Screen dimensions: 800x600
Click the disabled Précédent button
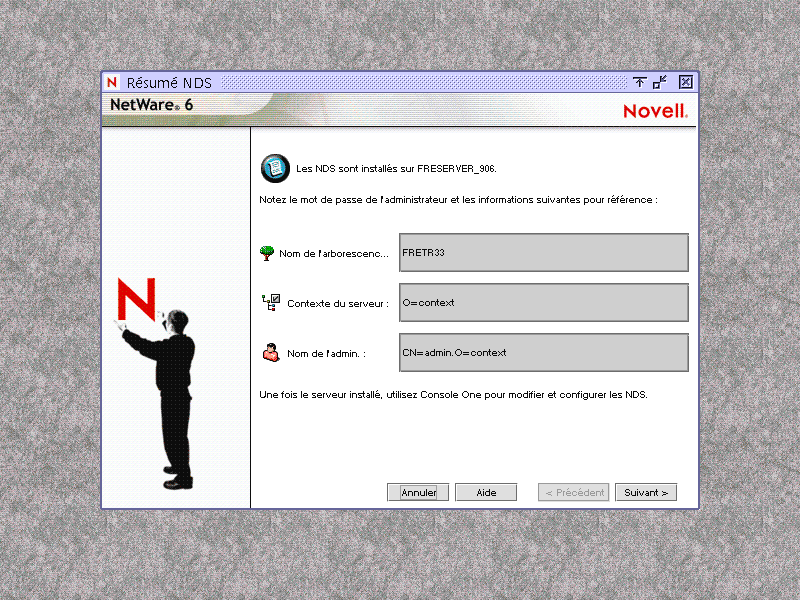pyautogui.click(x=573, y=492)
